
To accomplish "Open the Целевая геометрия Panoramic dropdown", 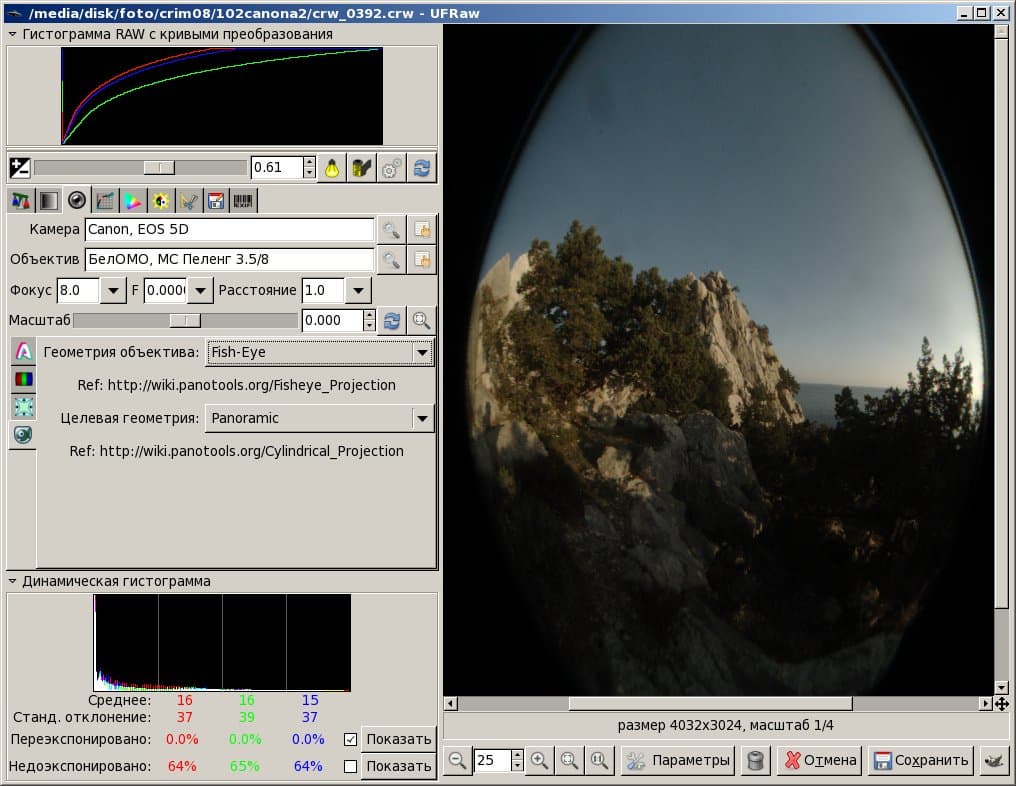I will (x=320, y=419).
